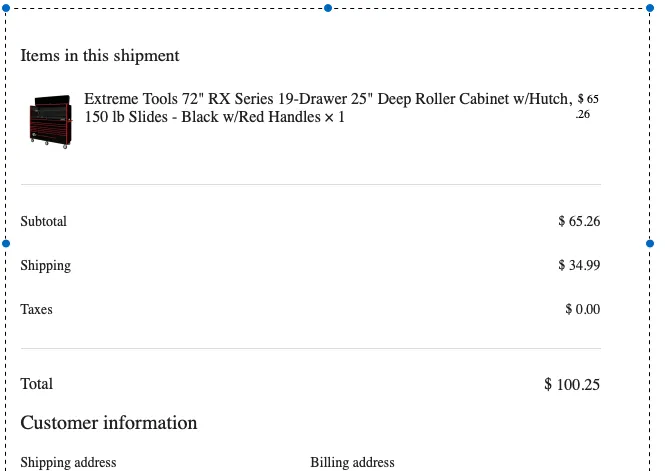Image resolution: width=665 pixels, height=471 pixels.
Task: Click the top-right selection handle
Action: [650, 8]
